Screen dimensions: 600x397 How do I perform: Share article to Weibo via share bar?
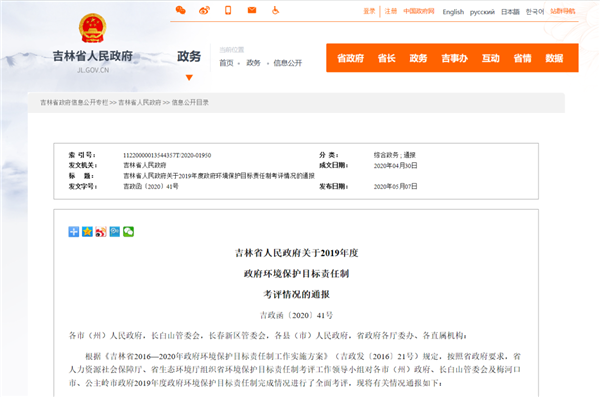(x=101, y=232)
